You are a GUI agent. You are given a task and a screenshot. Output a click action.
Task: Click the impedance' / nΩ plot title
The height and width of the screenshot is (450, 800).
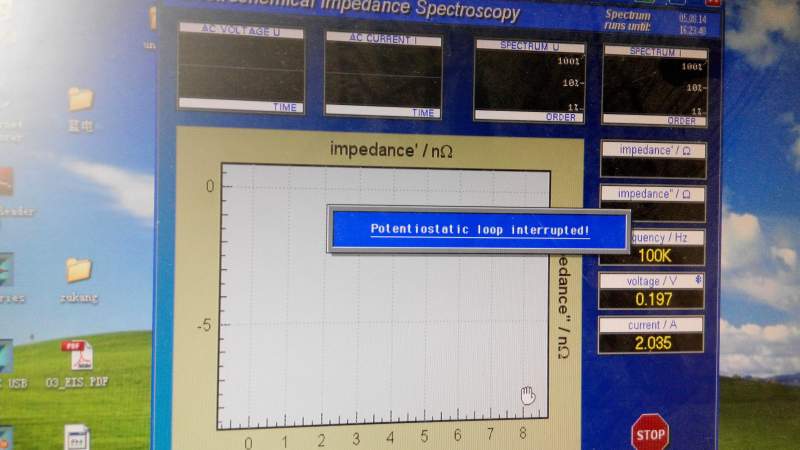(391, 150)
